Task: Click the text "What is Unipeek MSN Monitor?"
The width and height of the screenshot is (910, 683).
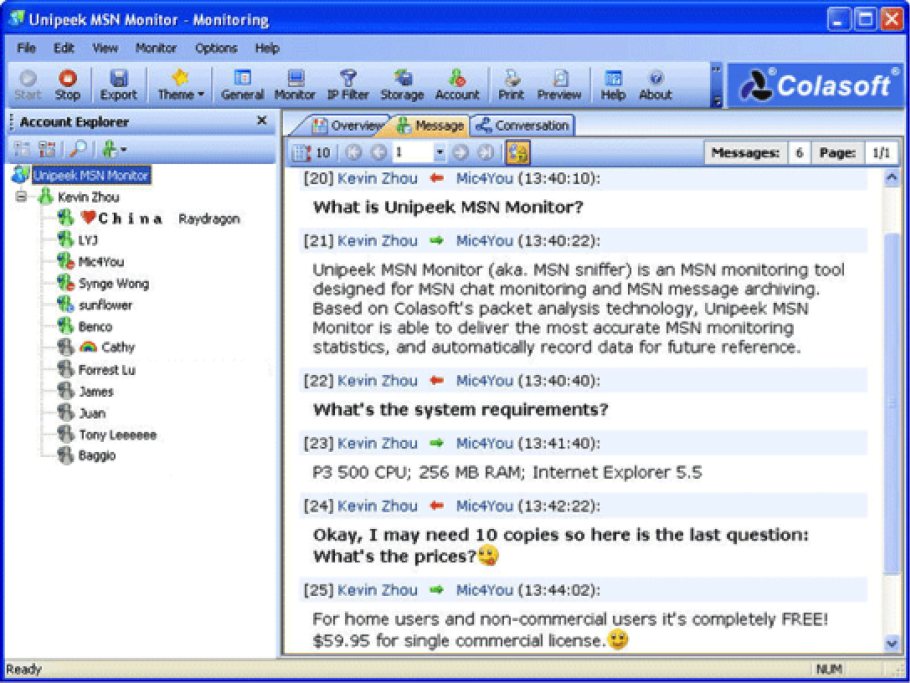Action: pyautogui.click(x=448, y=207)
